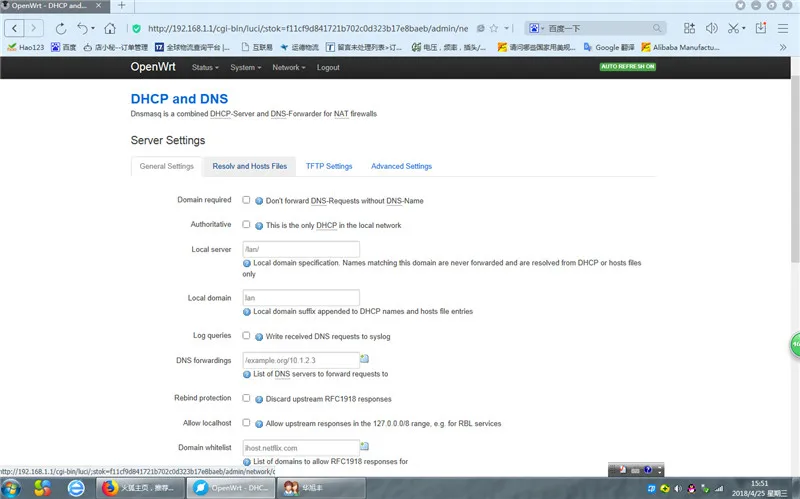This screenshot has width=800, height=499.
Task: Click the browser speaker/mute icon
Action: pyautogui.click(x=711, y=28)
